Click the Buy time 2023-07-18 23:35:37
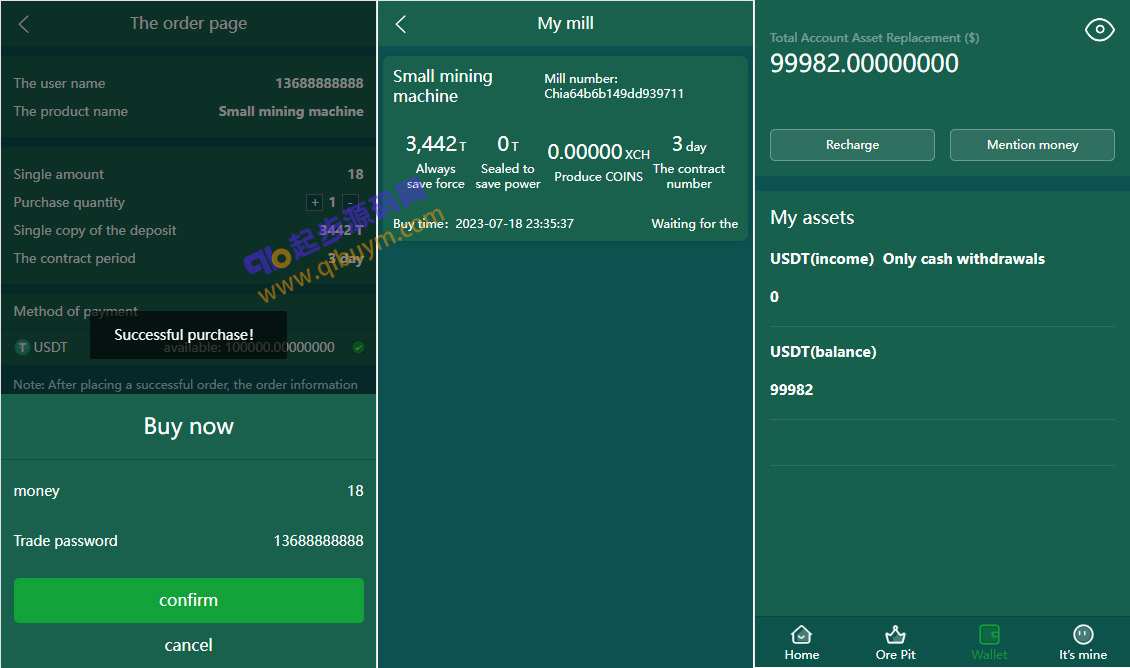Screen dimensions: 1130x668 pos(484,223)
